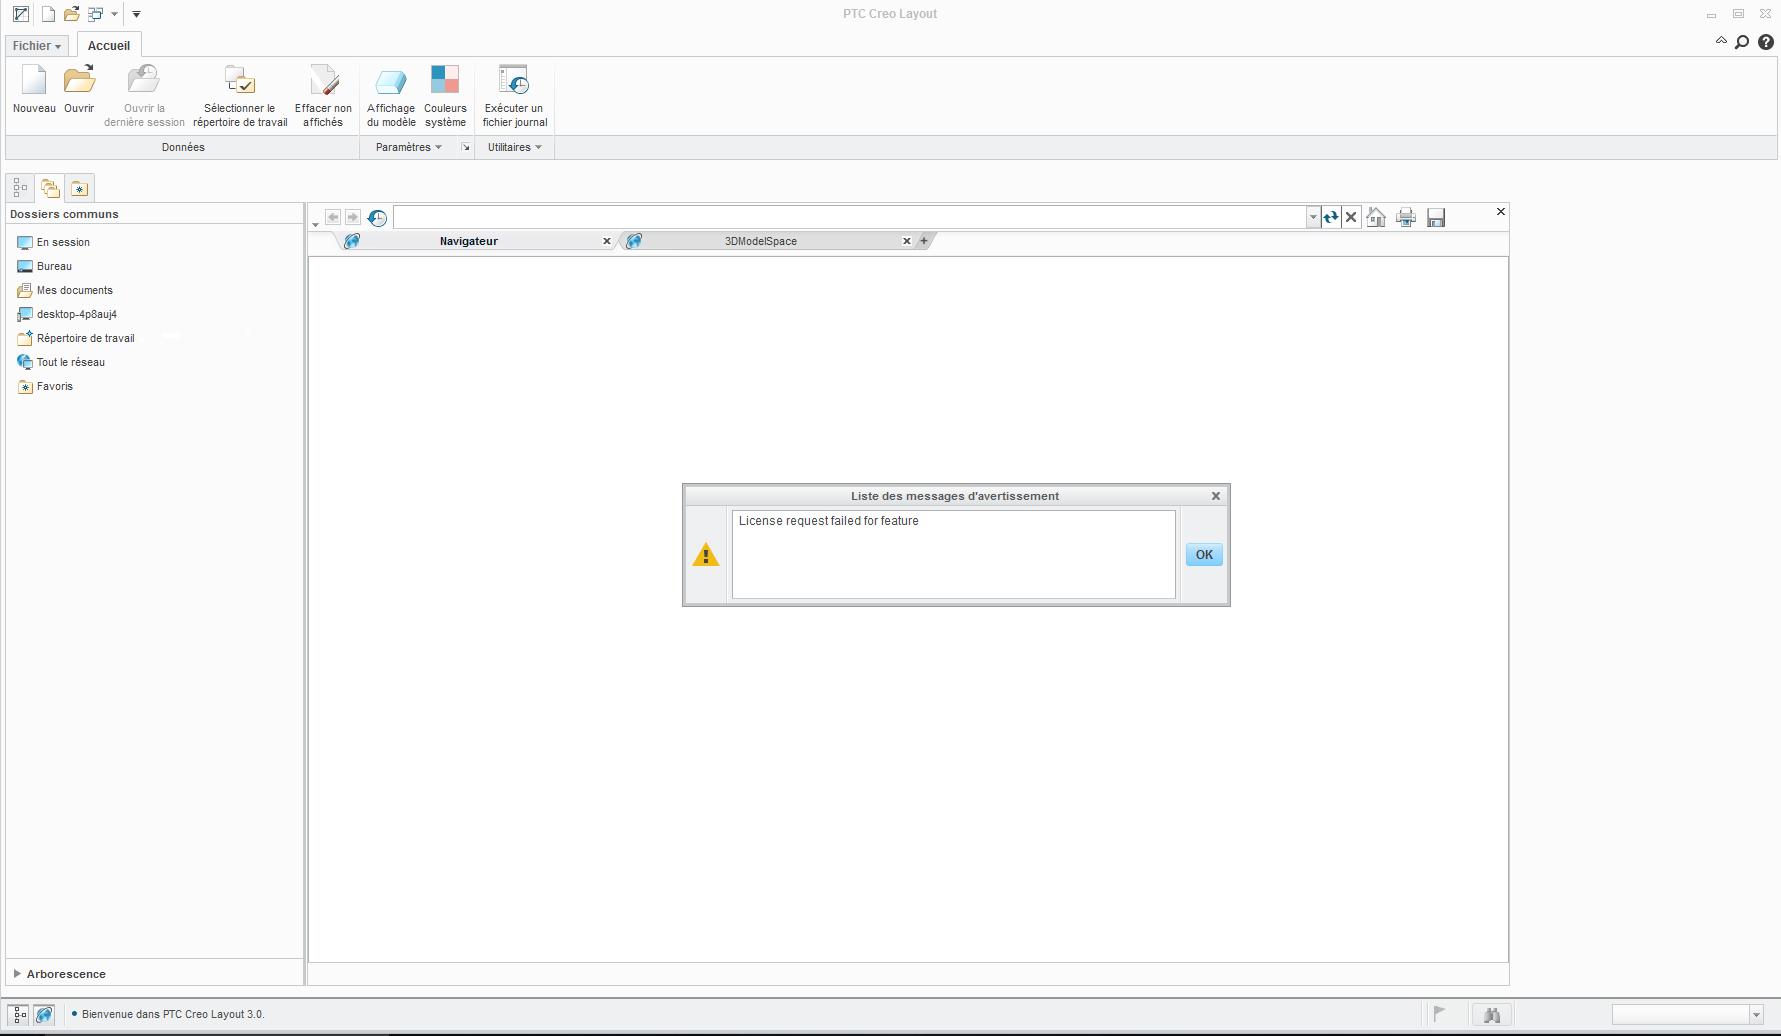Click the browser refresh icon
Viewport: 1781px width, 1036px height.
tap(1331, 217)
